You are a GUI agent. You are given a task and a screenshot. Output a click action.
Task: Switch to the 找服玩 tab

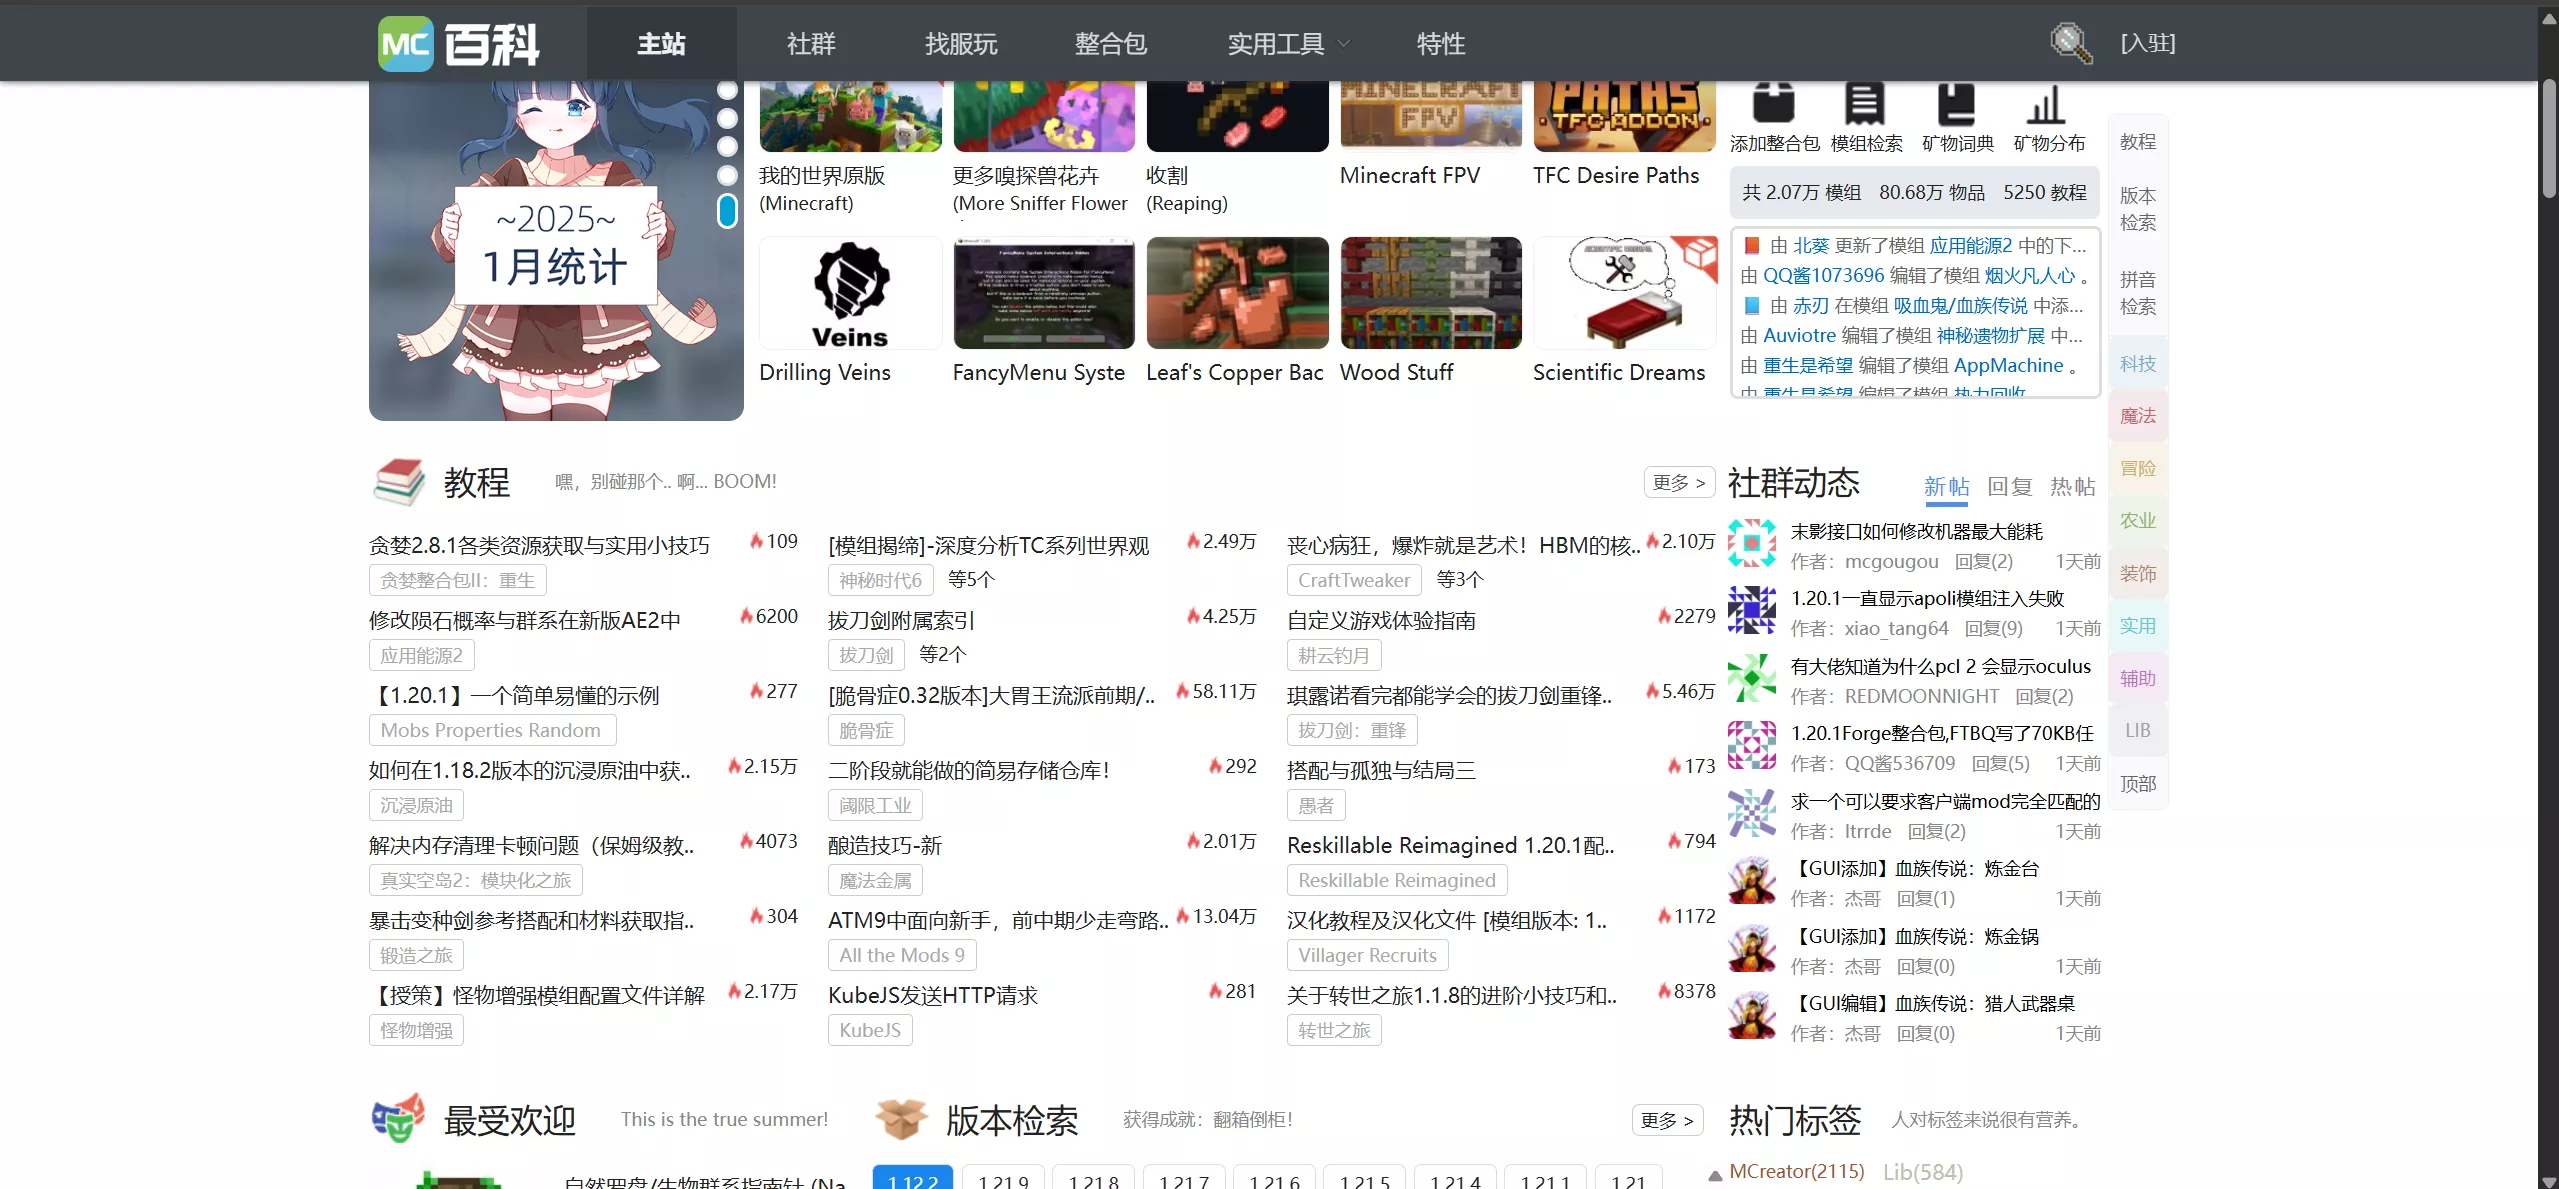[x=960, y=42]
